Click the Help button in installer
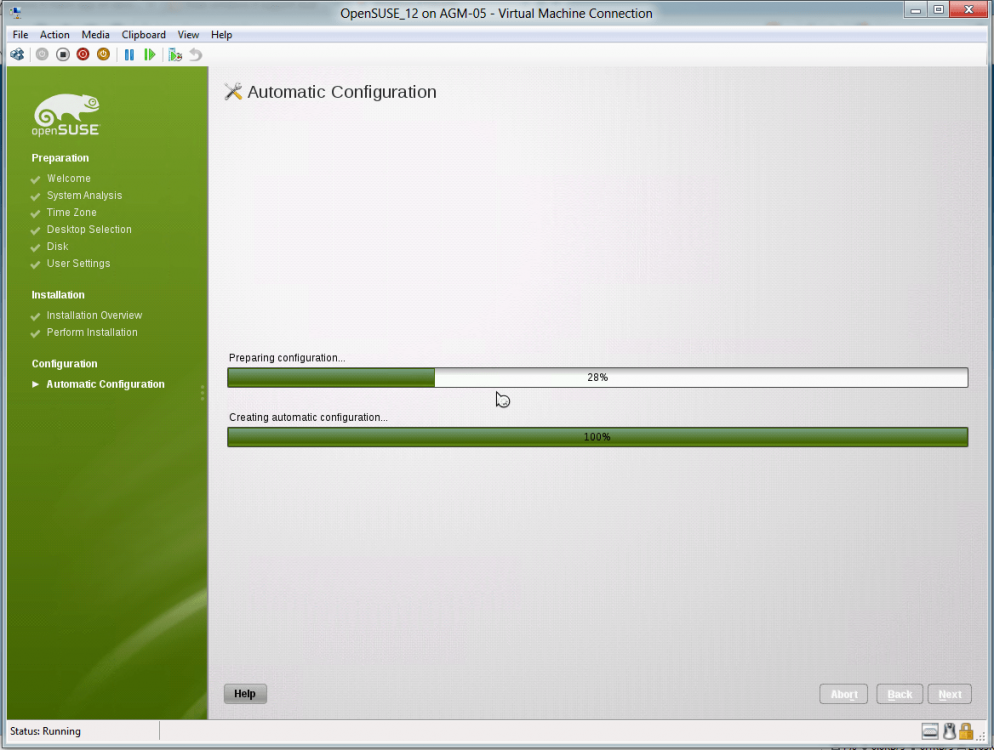The image size is (994, 750). tap(245, 694)
